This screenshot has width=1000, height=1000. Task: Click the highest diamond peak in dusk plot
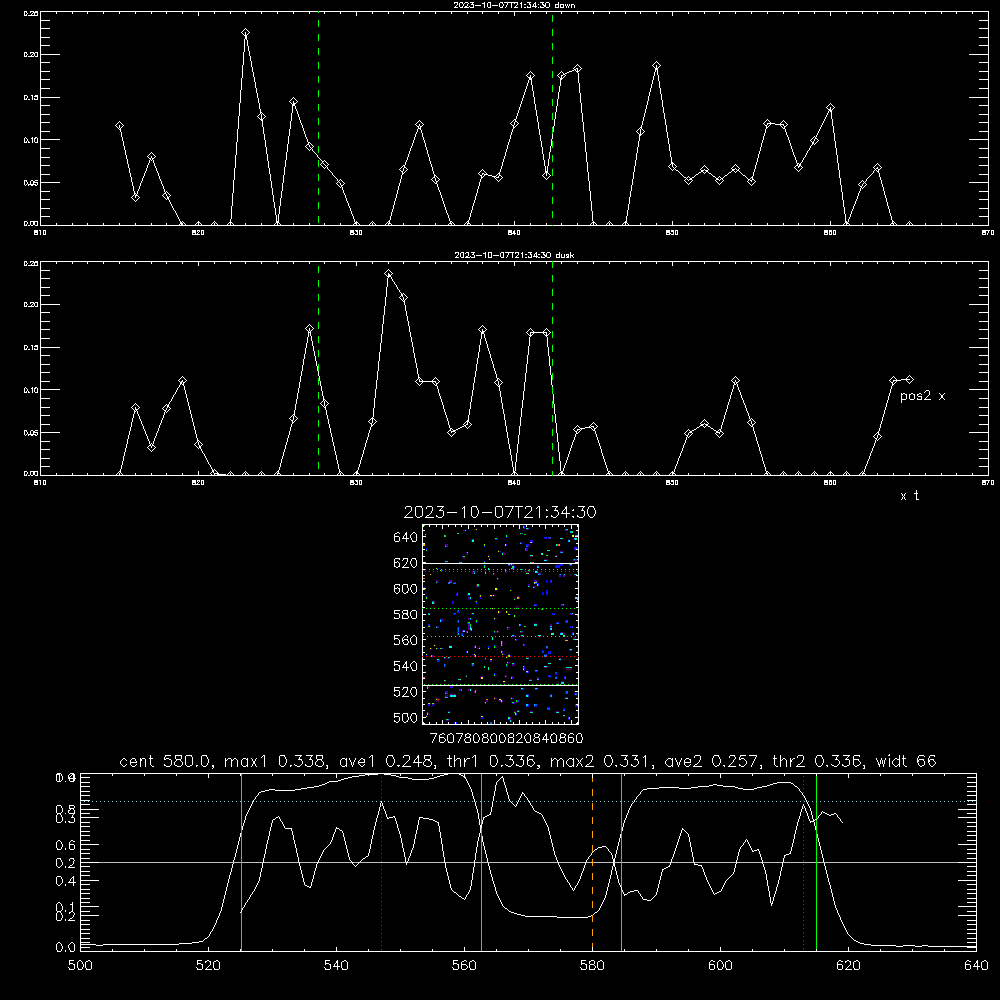pos(388,274)
